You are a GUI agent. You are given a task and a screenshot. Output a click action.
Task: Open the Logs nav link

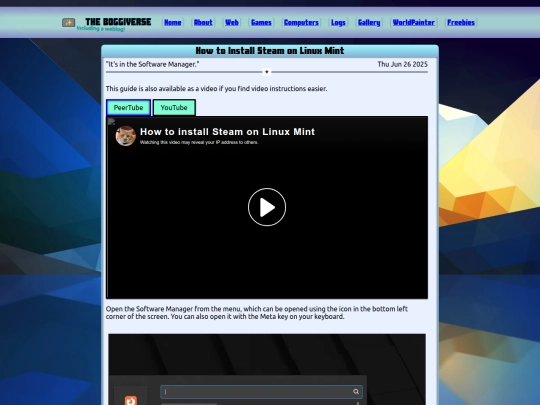(338, 22)
